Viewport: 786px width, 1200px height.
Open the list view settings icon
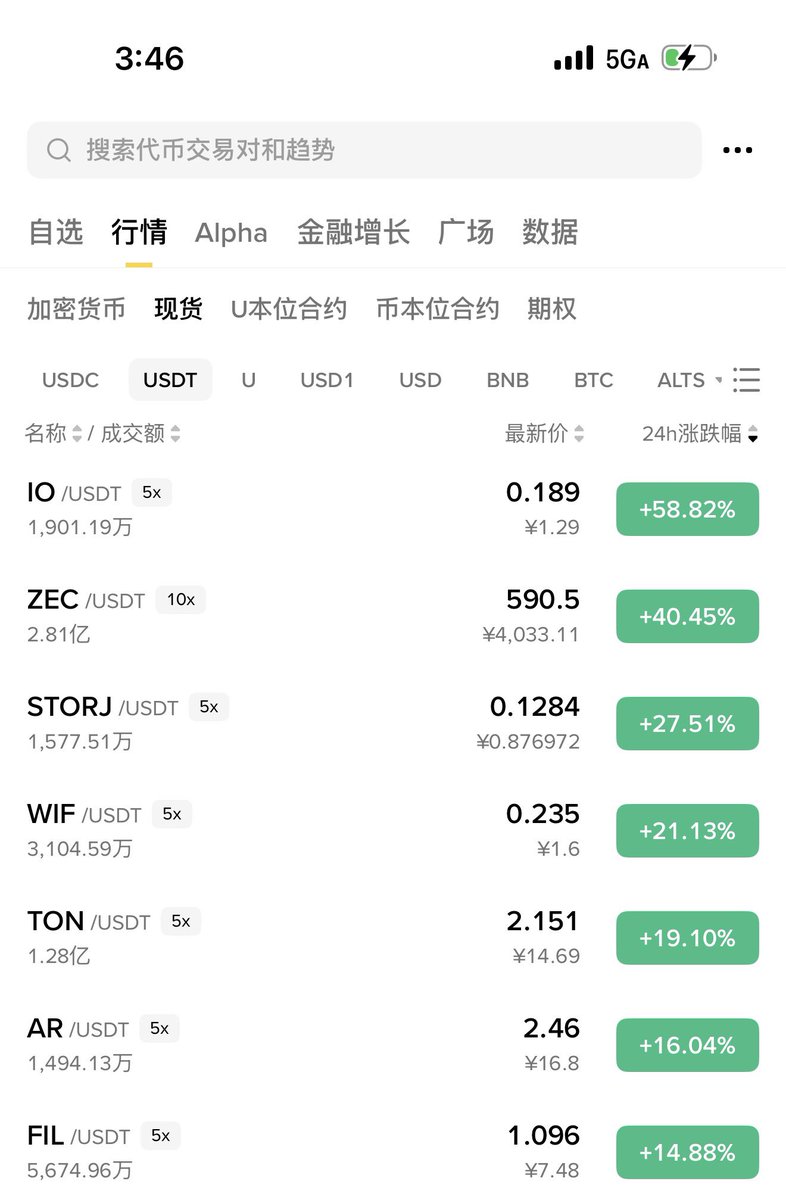click(746, 380)
